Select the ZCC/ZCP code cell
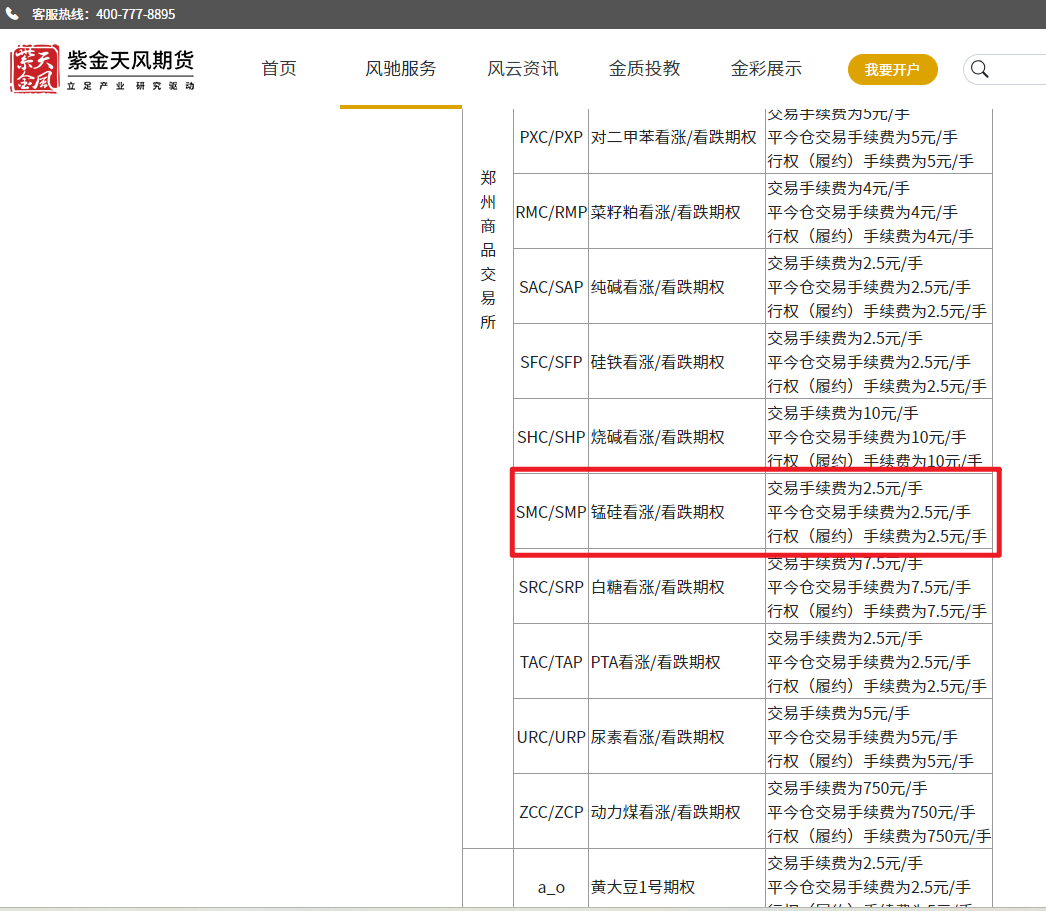The image size is (1046, 911). point(551,812)
